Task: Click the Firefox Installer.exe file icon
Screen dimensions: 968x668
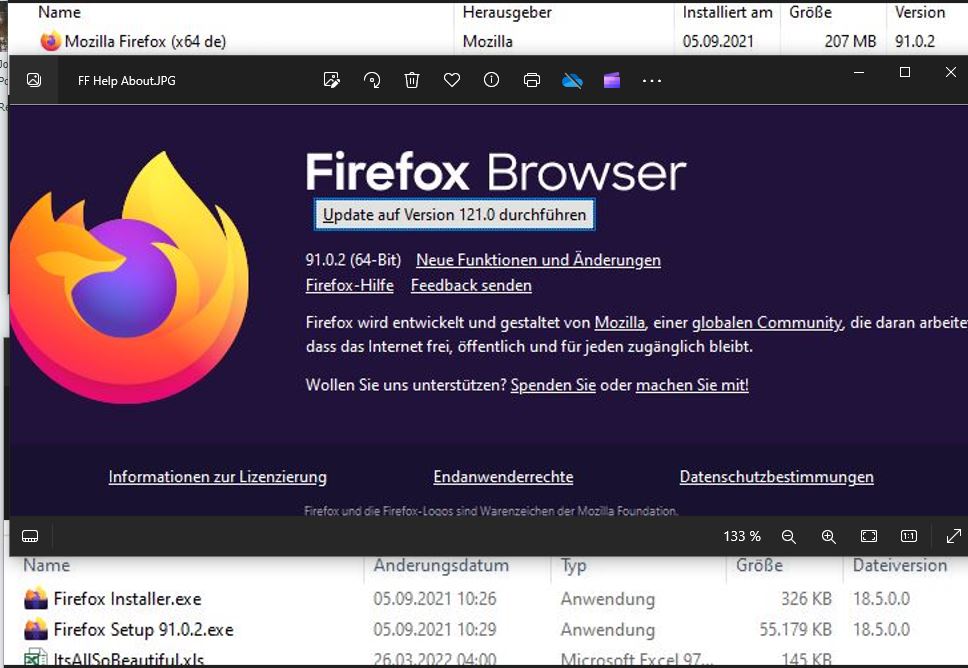Action: [36, 598]
